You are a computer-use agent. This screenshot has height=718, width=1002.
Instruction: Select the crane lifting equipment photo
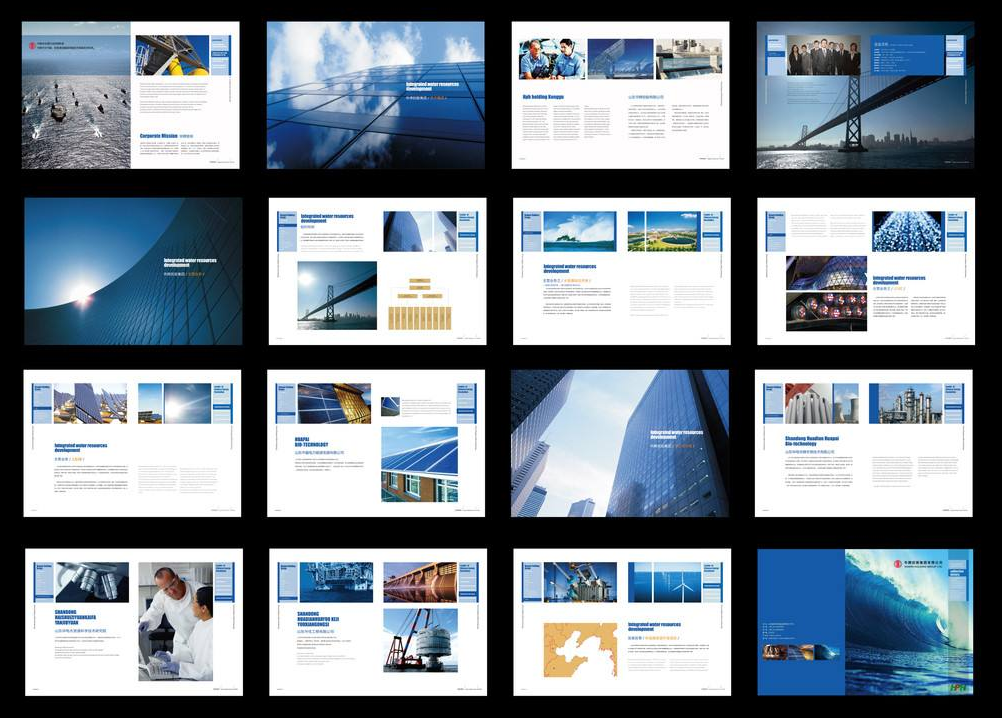420,640
